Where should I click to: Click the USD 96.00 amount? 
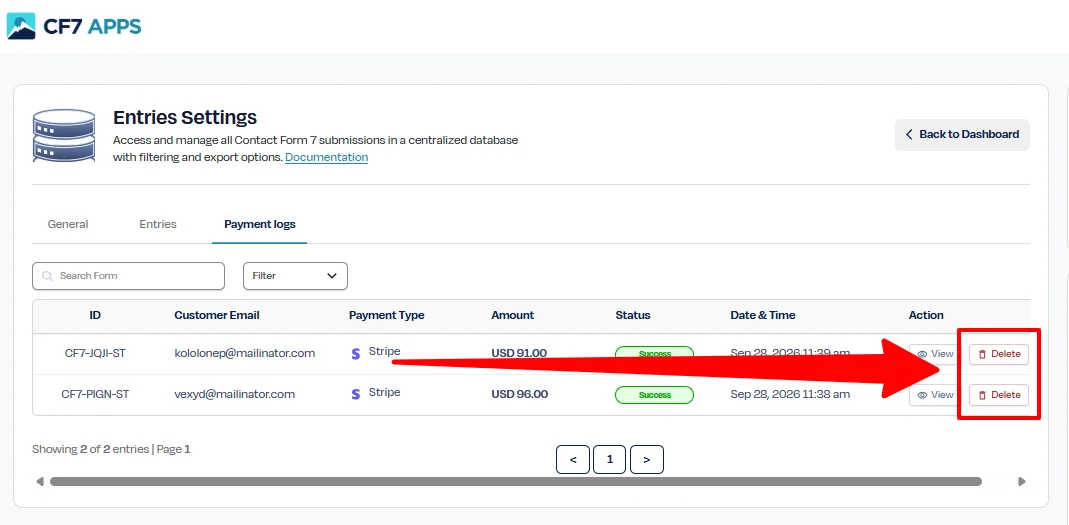520,394
